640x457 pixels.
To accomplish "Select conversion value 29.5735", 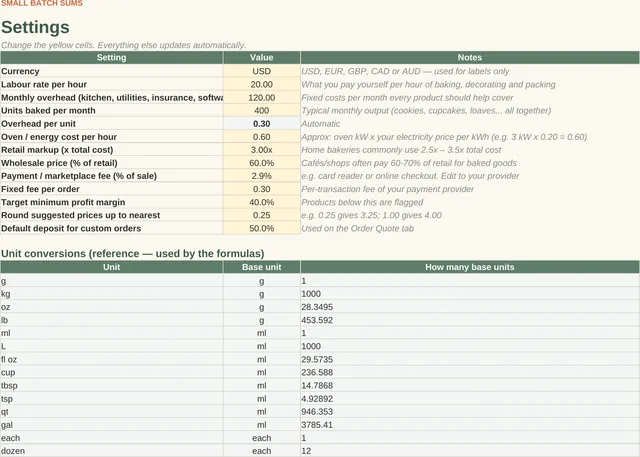I will pos(470,359).
